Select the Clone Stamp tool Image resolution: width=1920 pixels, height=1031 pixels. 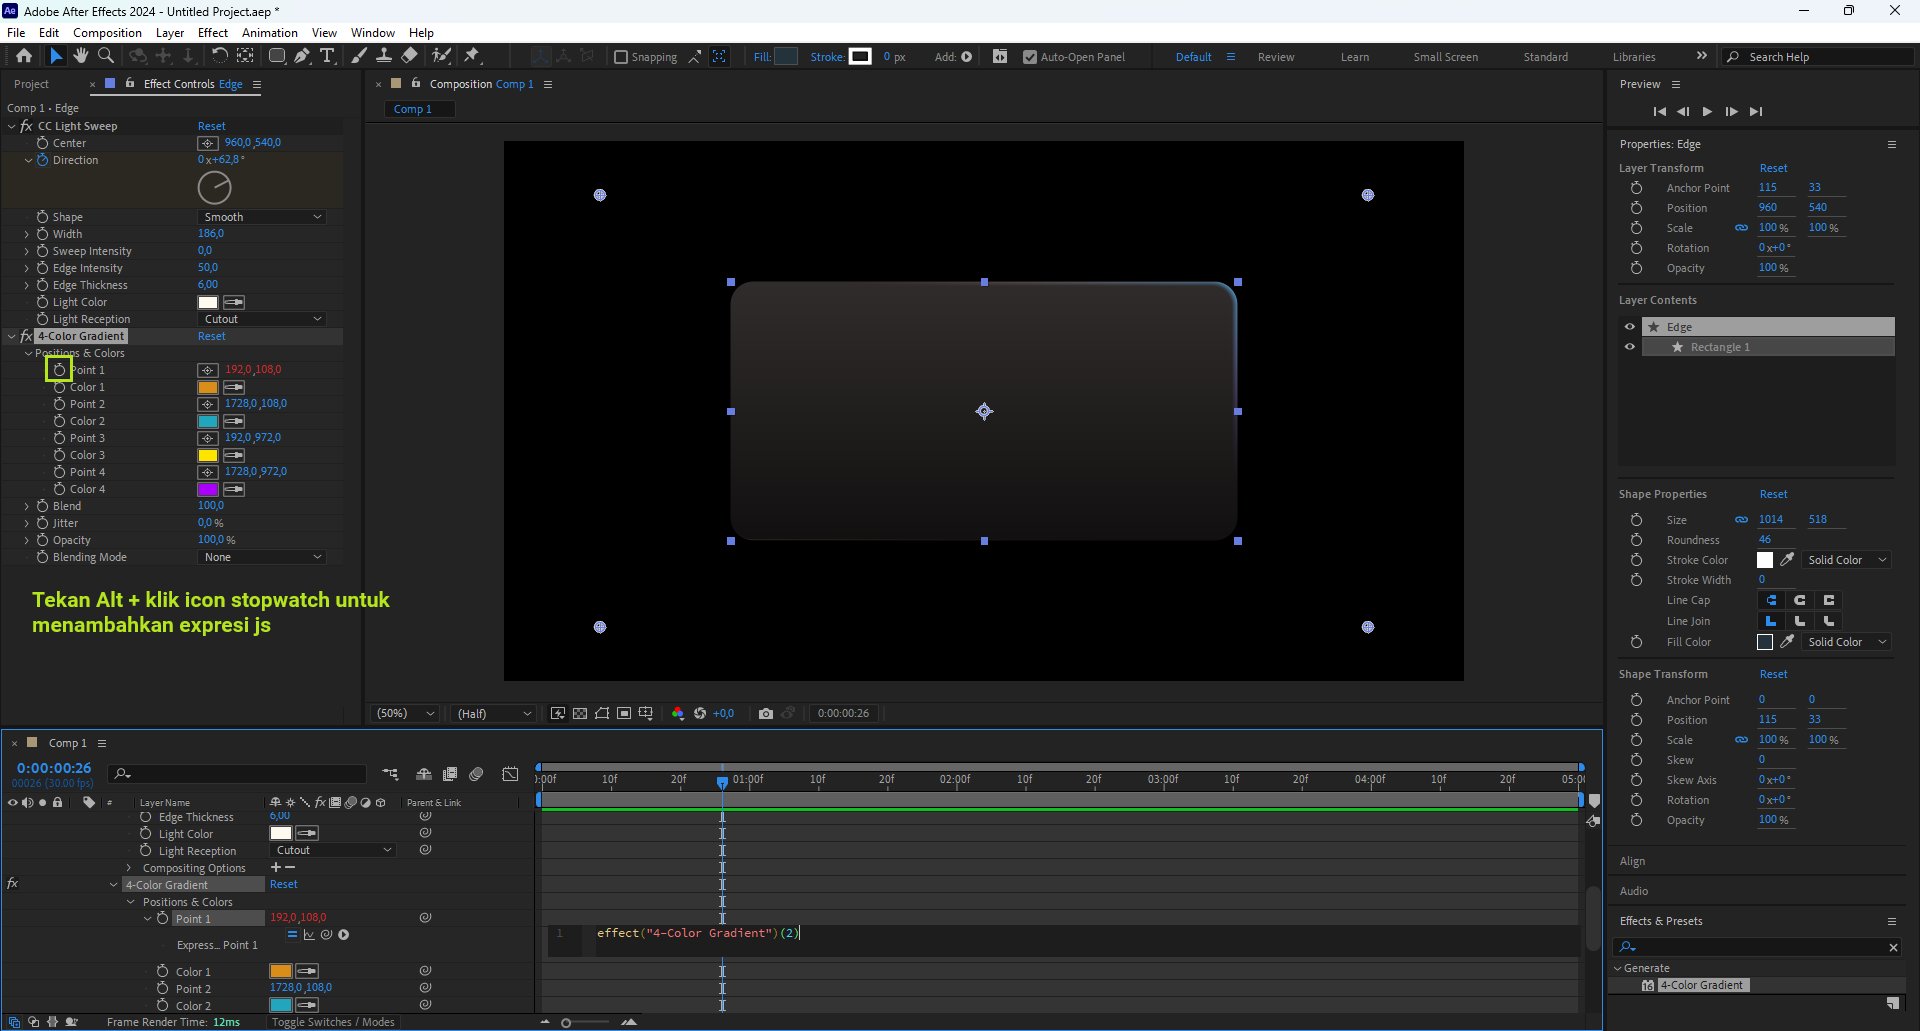(384, 56)
